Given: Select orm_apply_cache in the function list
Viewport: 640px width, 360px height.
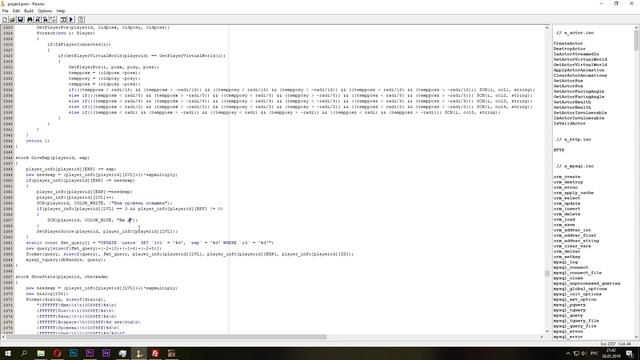Looking at the screenshot, I should [x=573, y=193].
